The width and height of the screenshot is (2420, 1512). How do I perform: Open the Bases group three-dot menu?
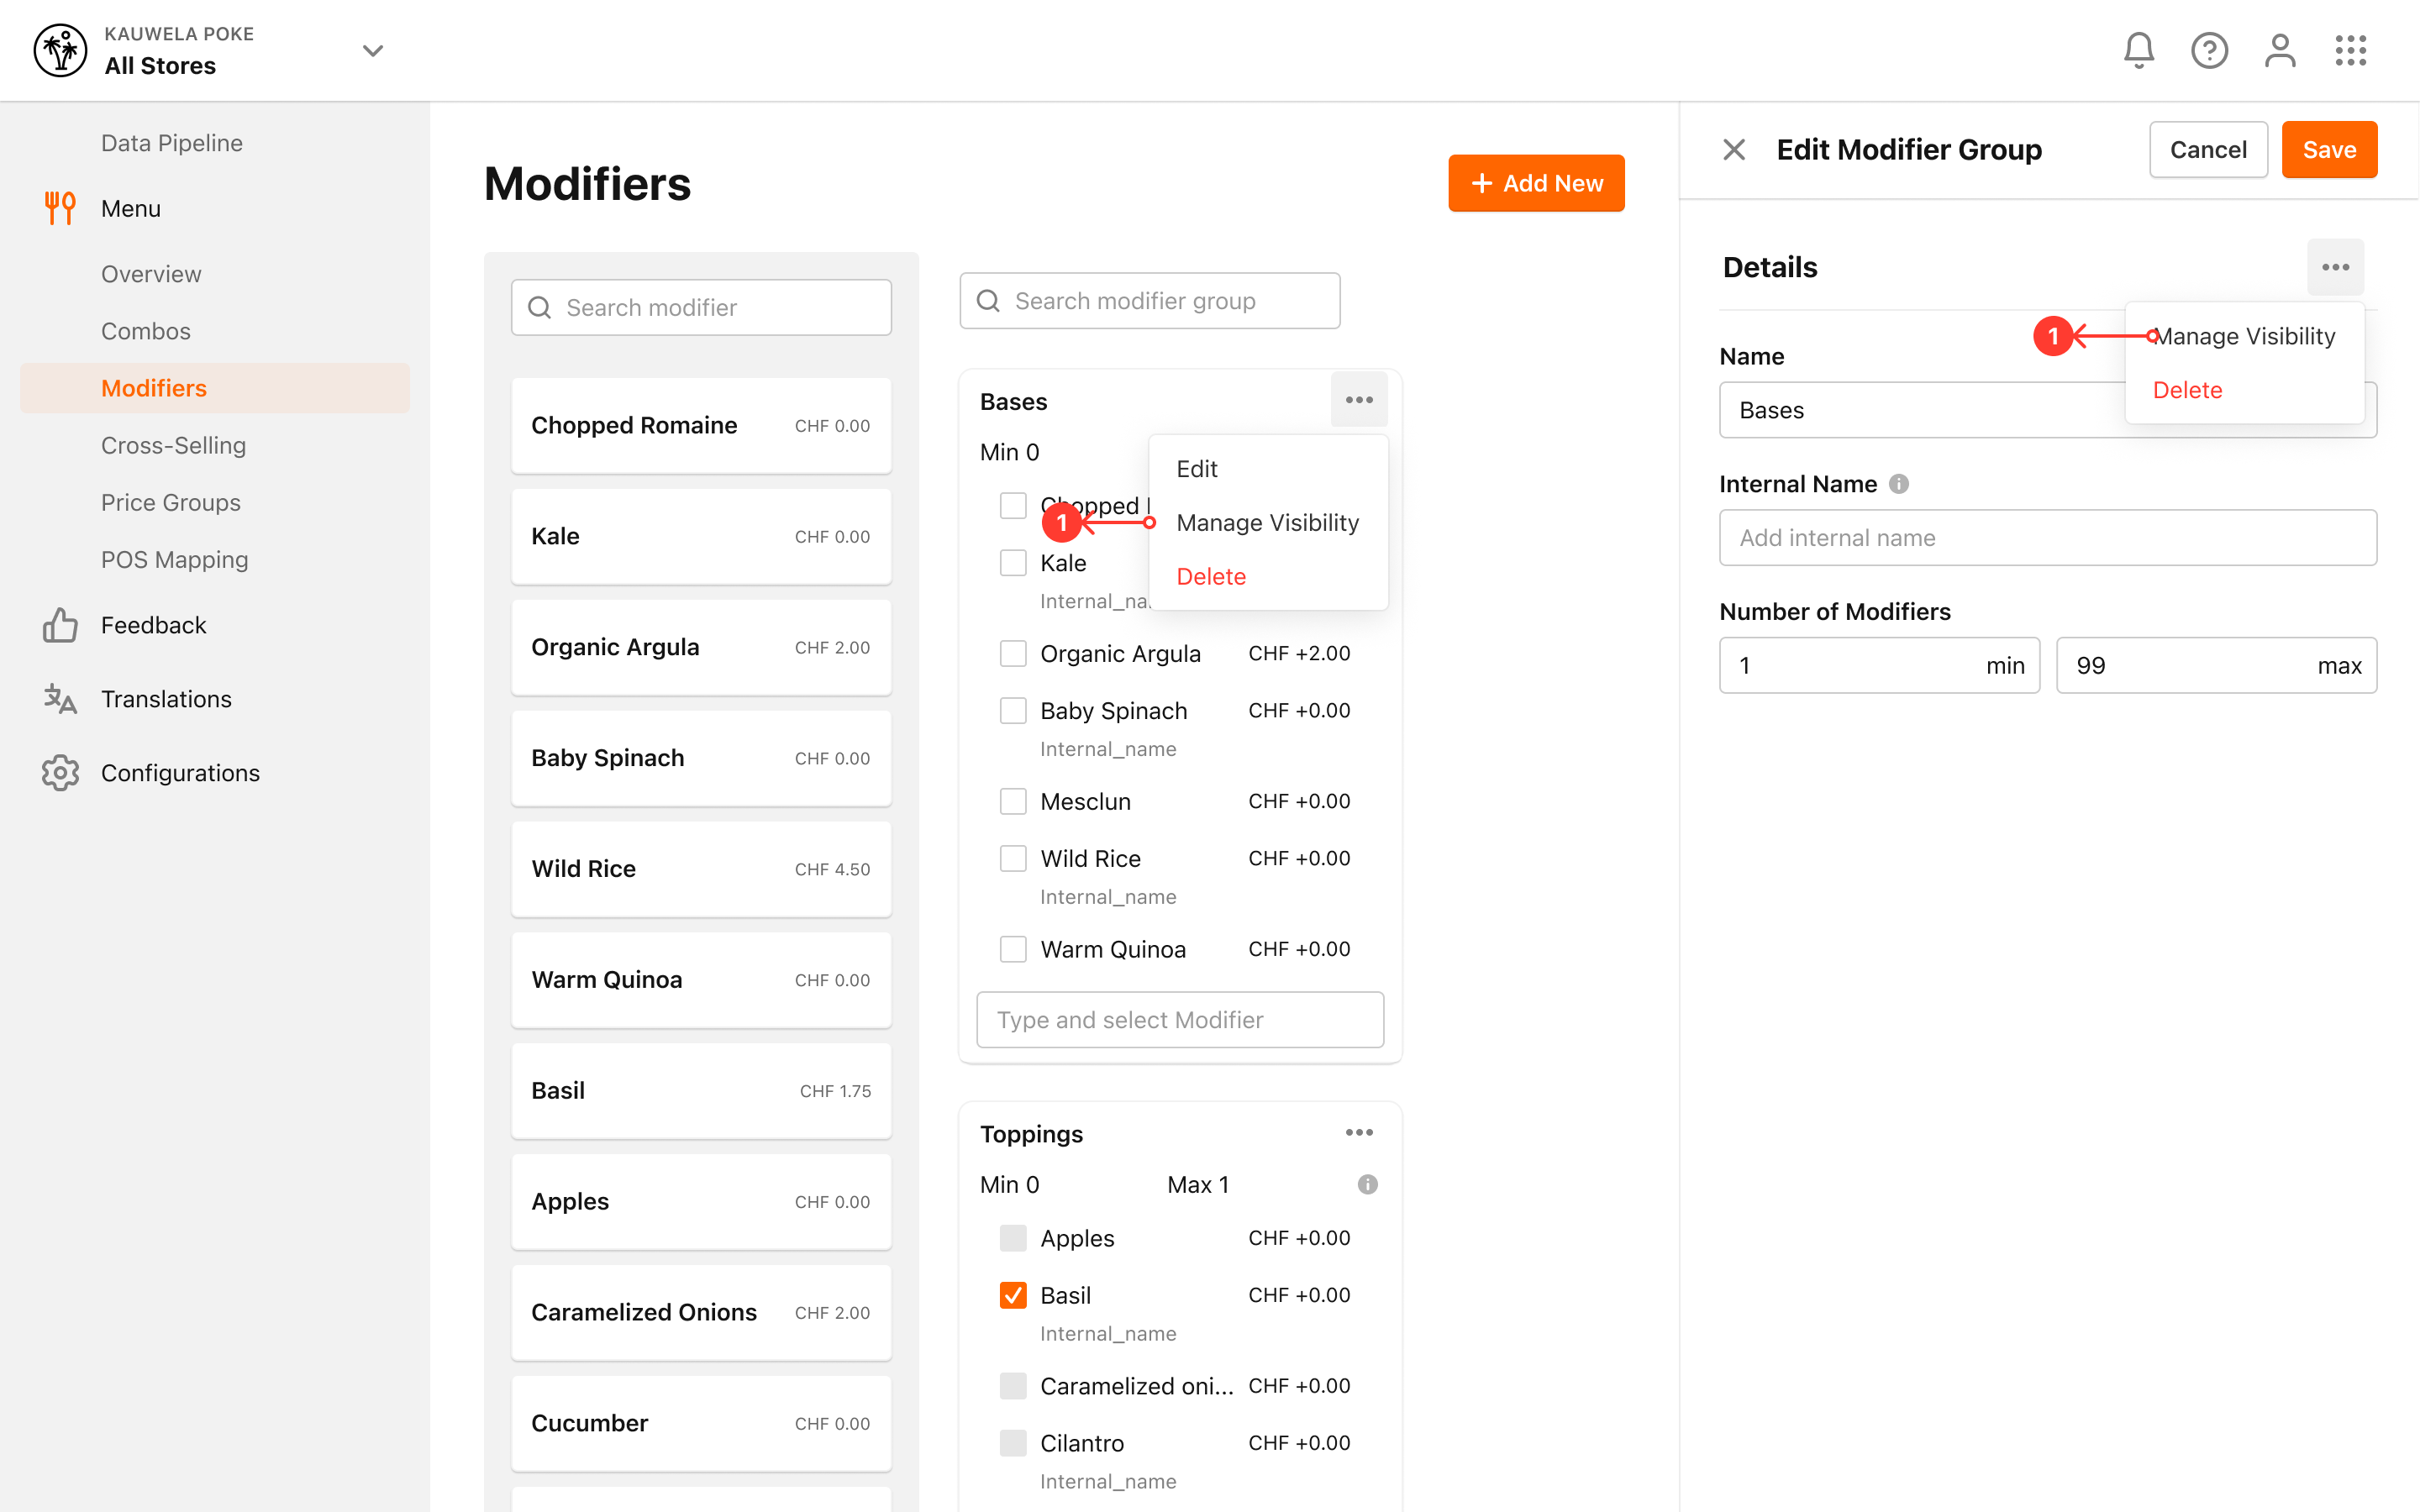[x=1359, y=400]
